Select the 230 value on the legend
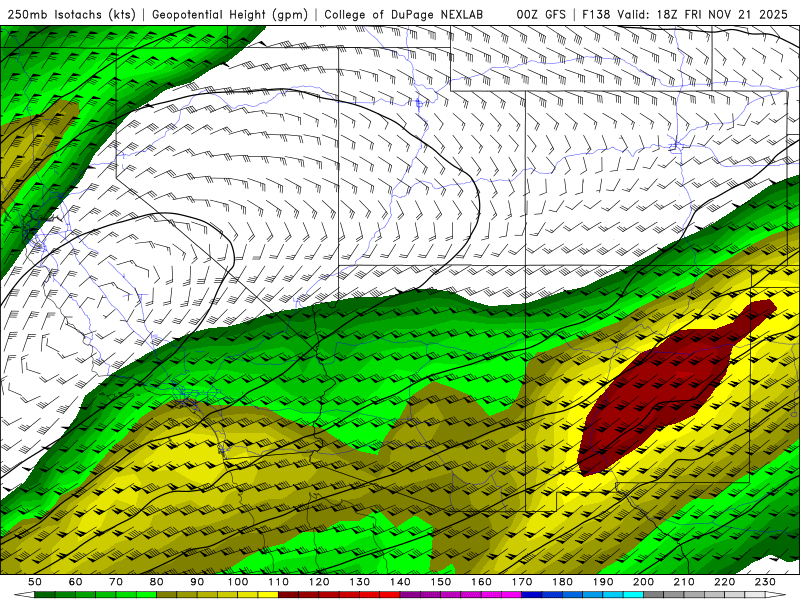Viewport: 800px width, 600px height. (x=765, y=582)
